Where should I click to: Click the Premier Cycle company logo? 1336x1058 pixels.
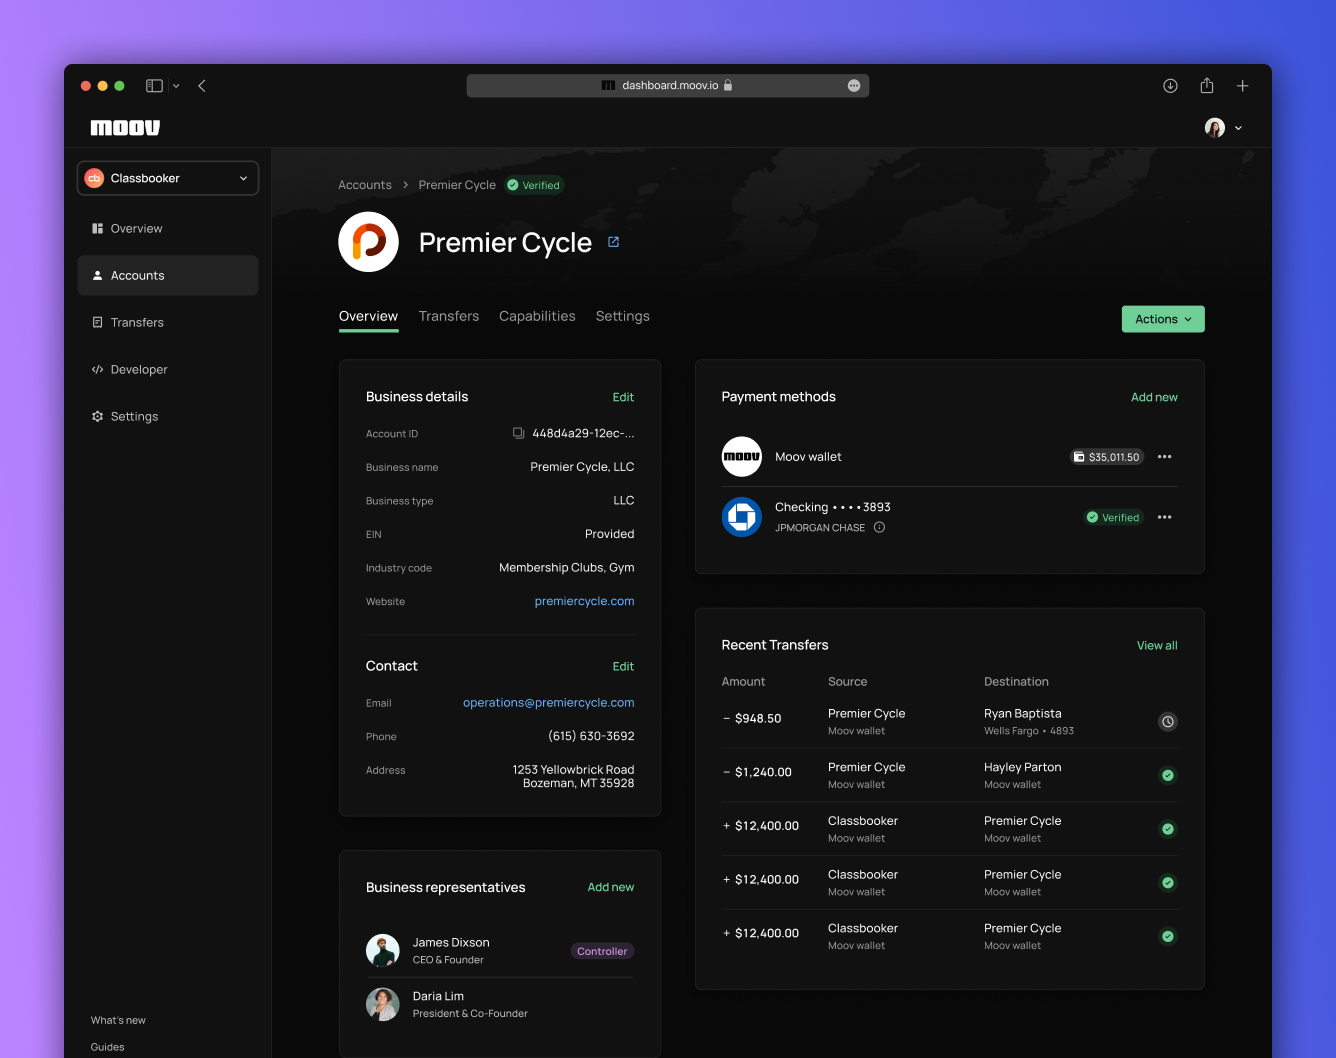(x=368, y=242)
